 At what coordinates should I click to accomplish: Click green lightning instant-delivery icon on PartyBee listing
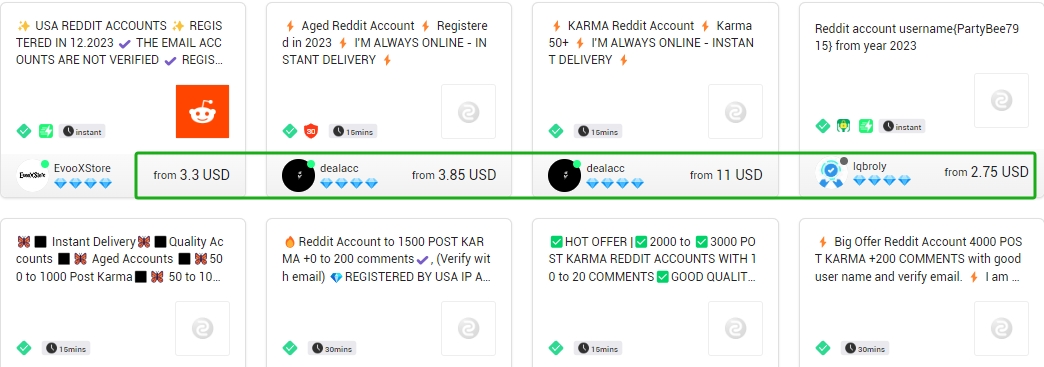click(x=866, y=126)
